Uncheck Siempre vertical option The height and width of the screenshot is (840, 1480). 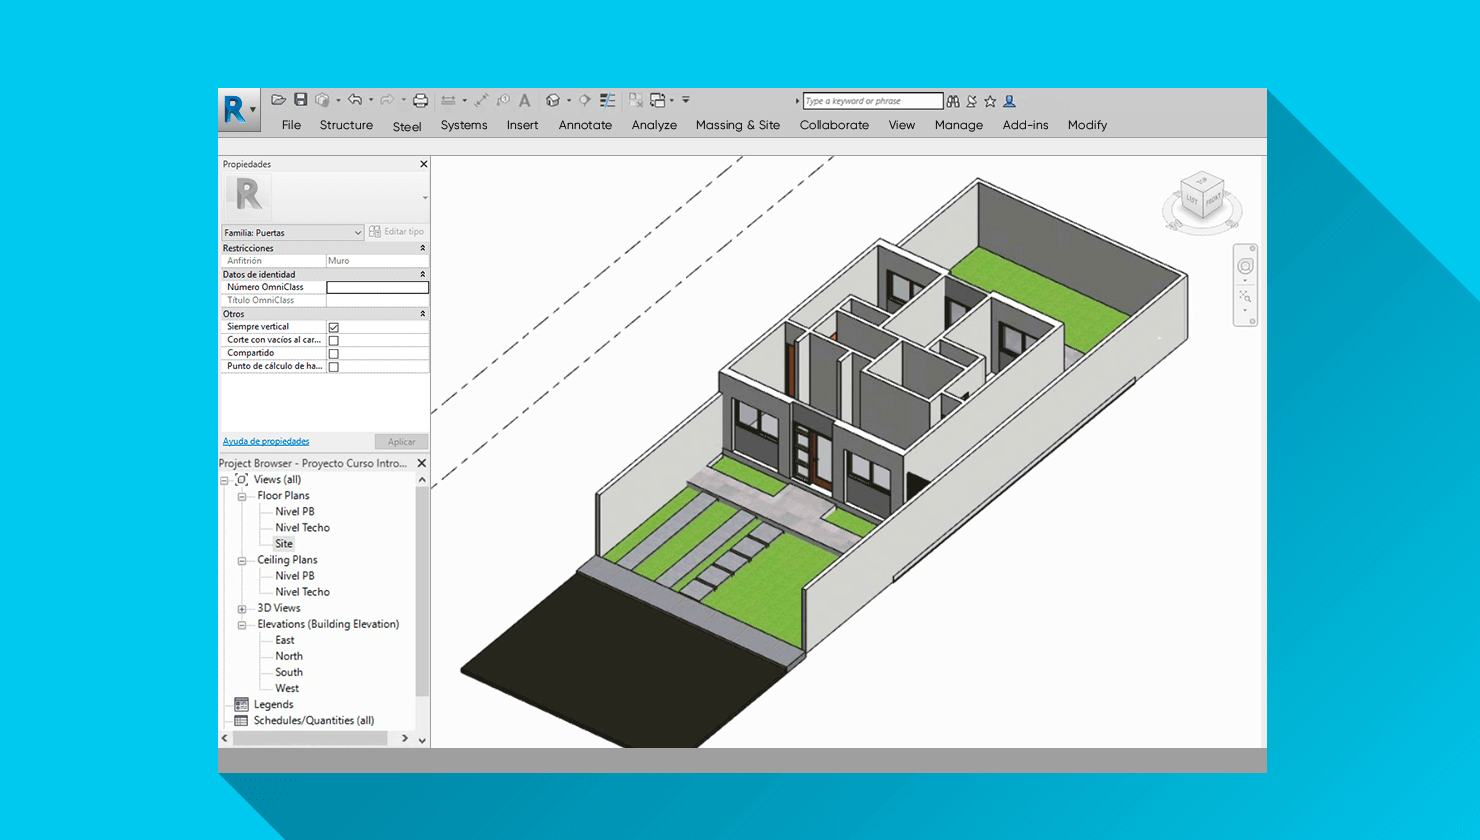[x=332, y=325]
